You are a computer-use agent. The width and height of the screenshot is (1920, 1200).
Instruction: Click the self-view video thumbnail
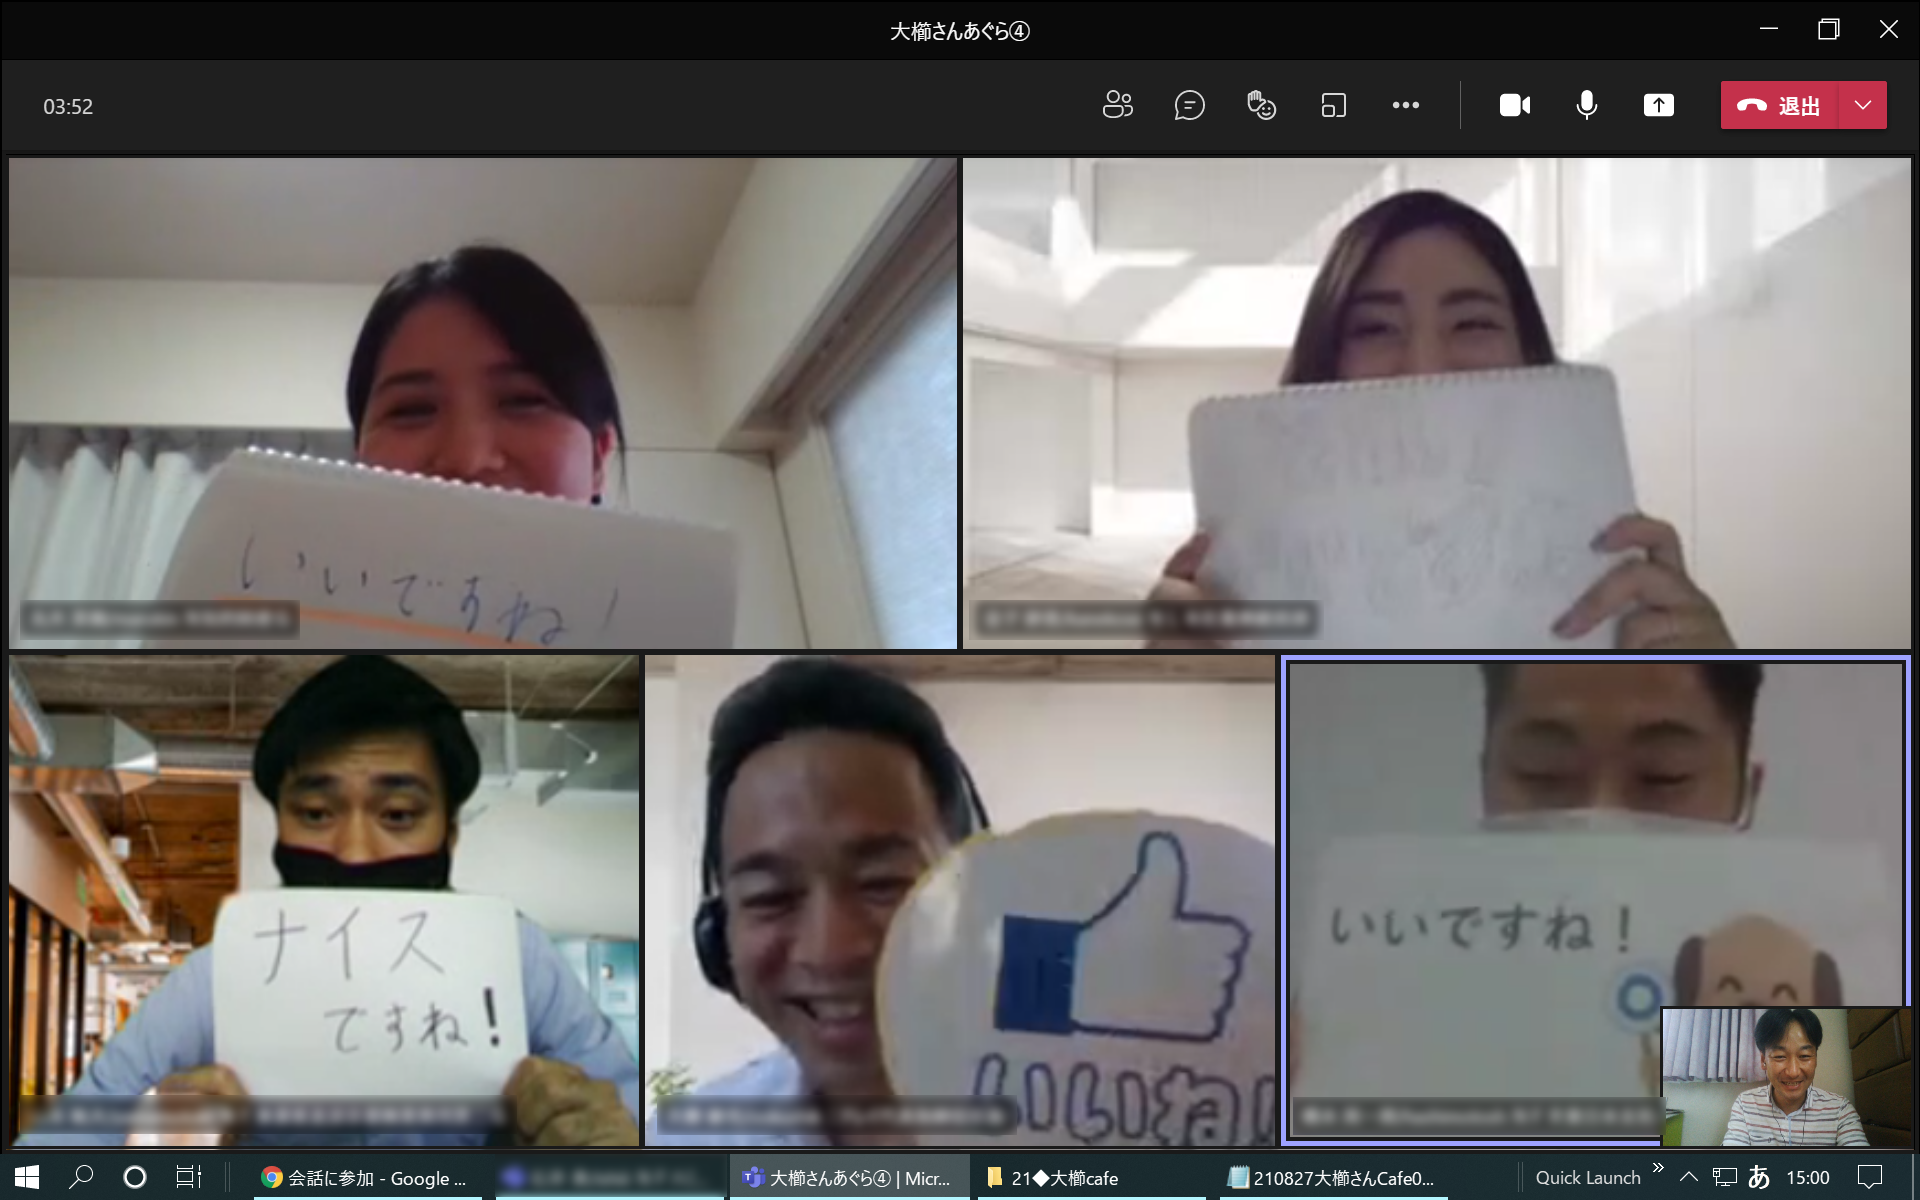click(x=1786, y=1076)
